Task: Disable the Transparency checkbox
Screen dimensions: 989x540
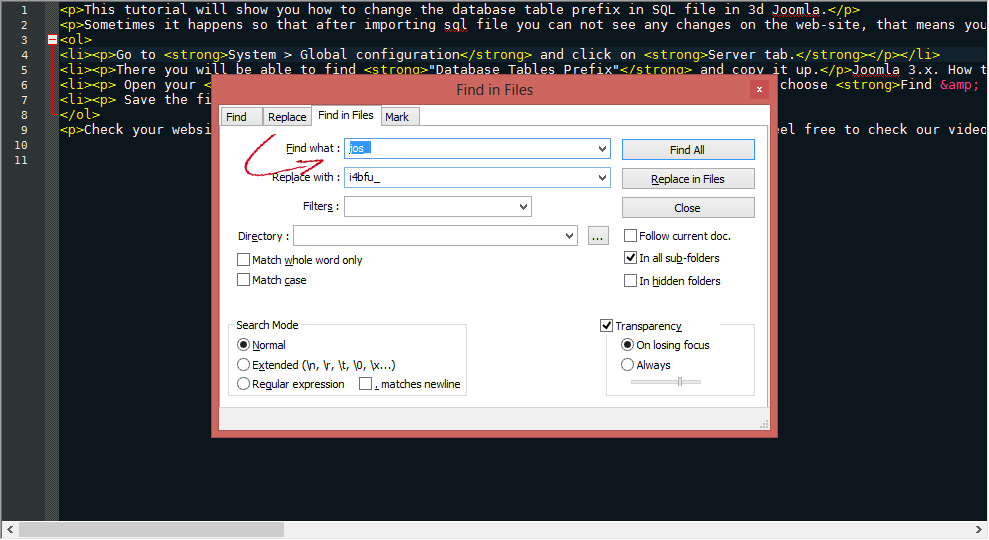Action: (607, 326)
